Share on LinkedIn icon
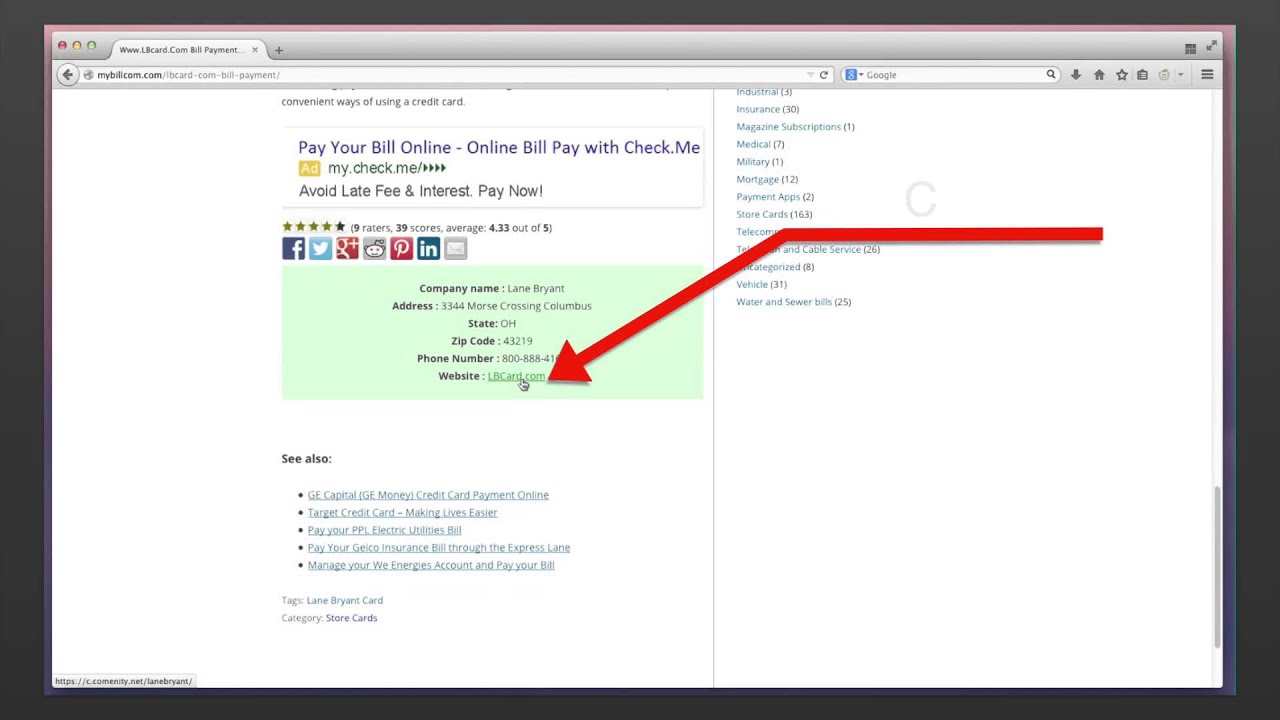 pyautogui.click(x=428, y=249)
